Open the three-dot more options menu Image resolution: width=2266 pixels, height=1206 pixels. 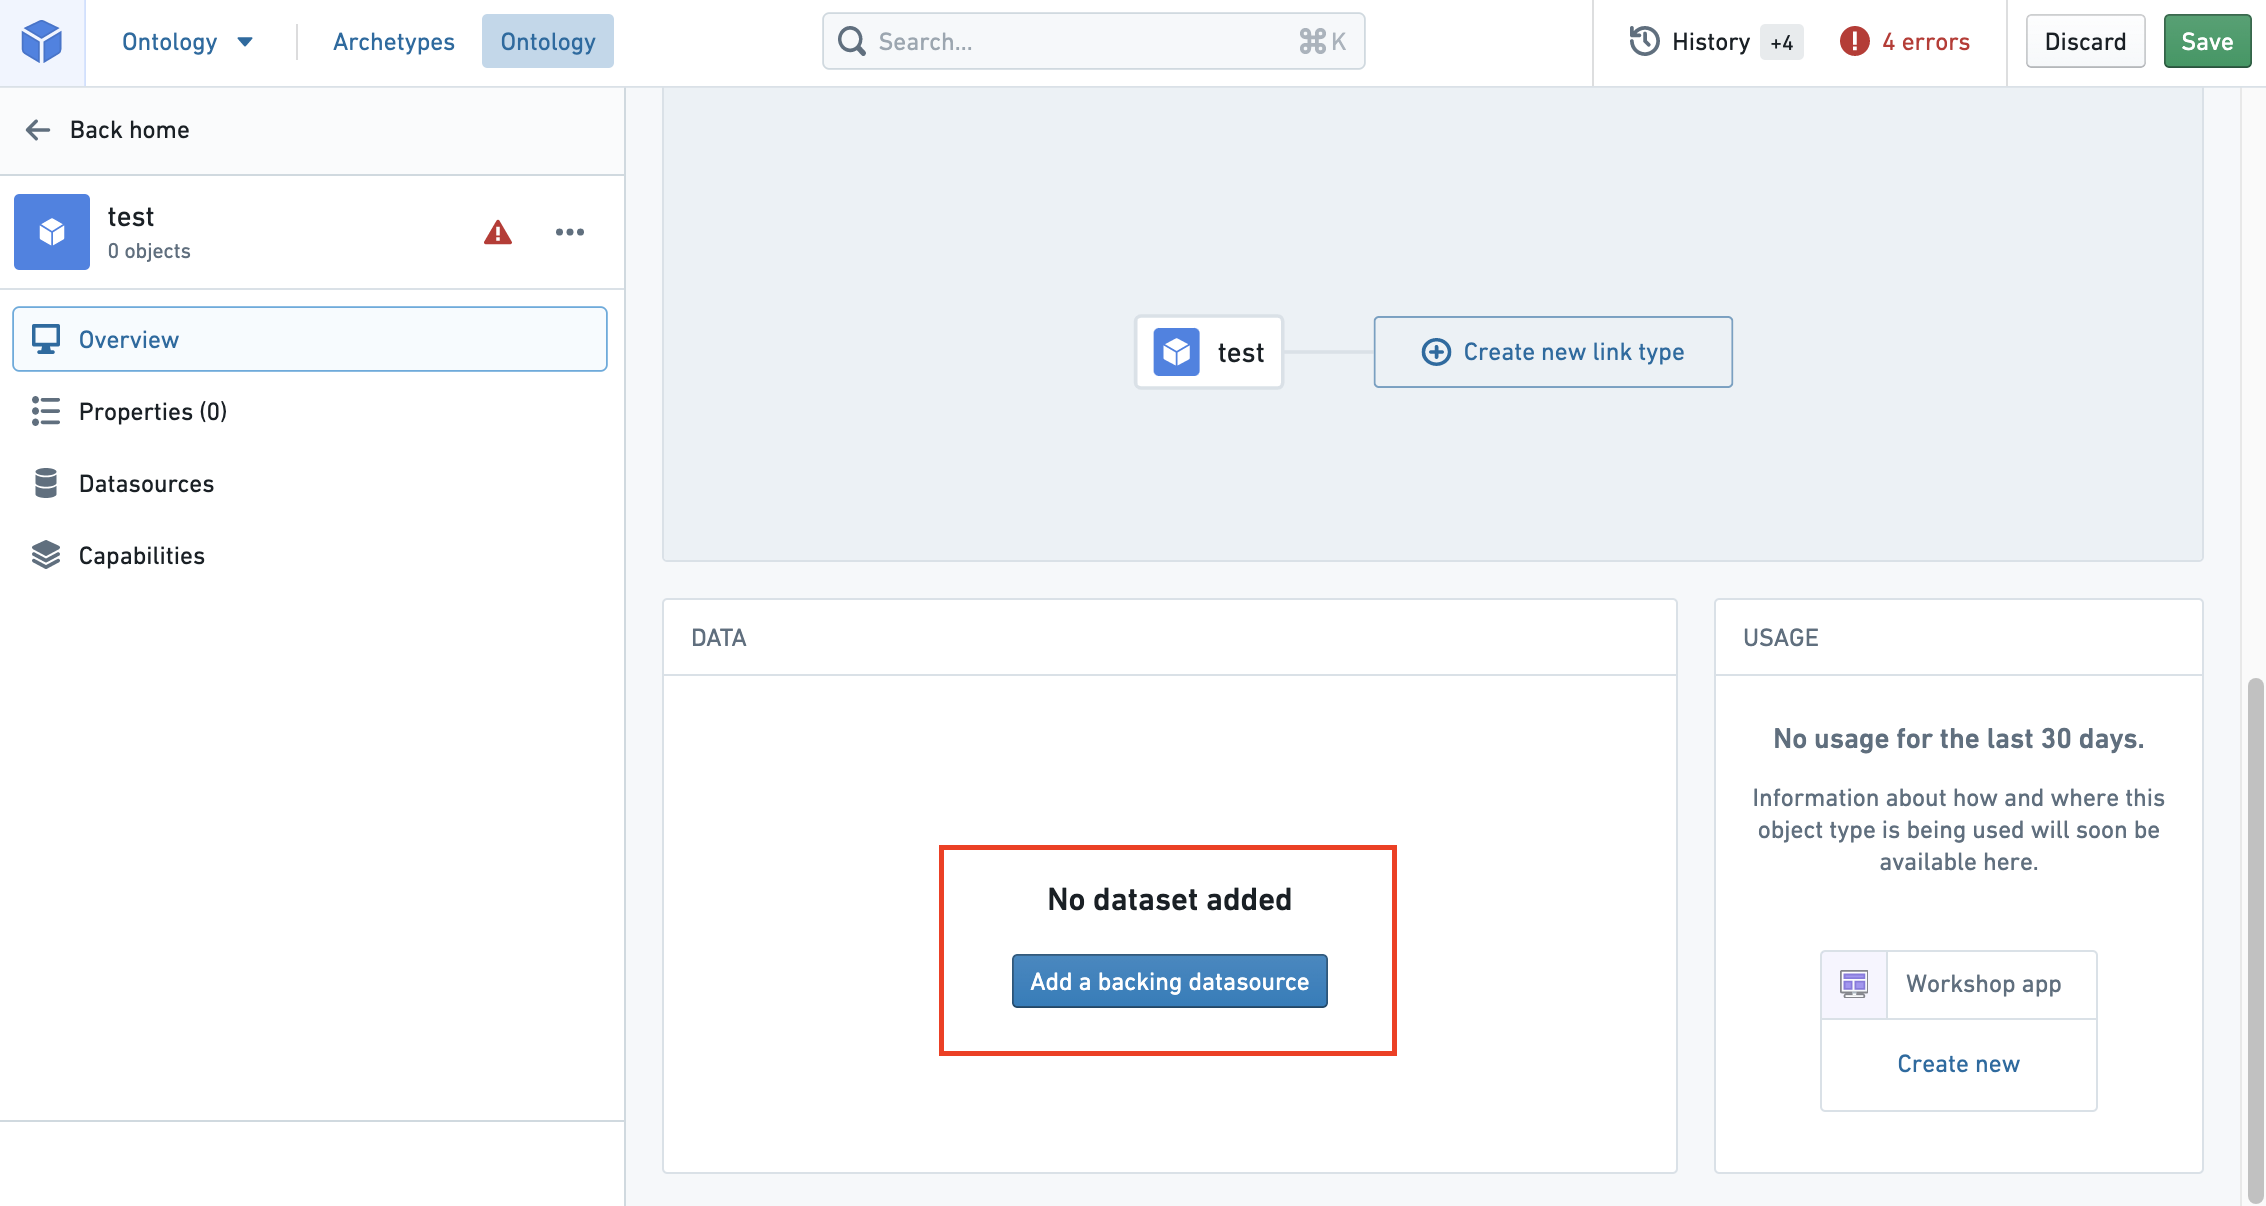pyautogui.click(x=570, y=232)
